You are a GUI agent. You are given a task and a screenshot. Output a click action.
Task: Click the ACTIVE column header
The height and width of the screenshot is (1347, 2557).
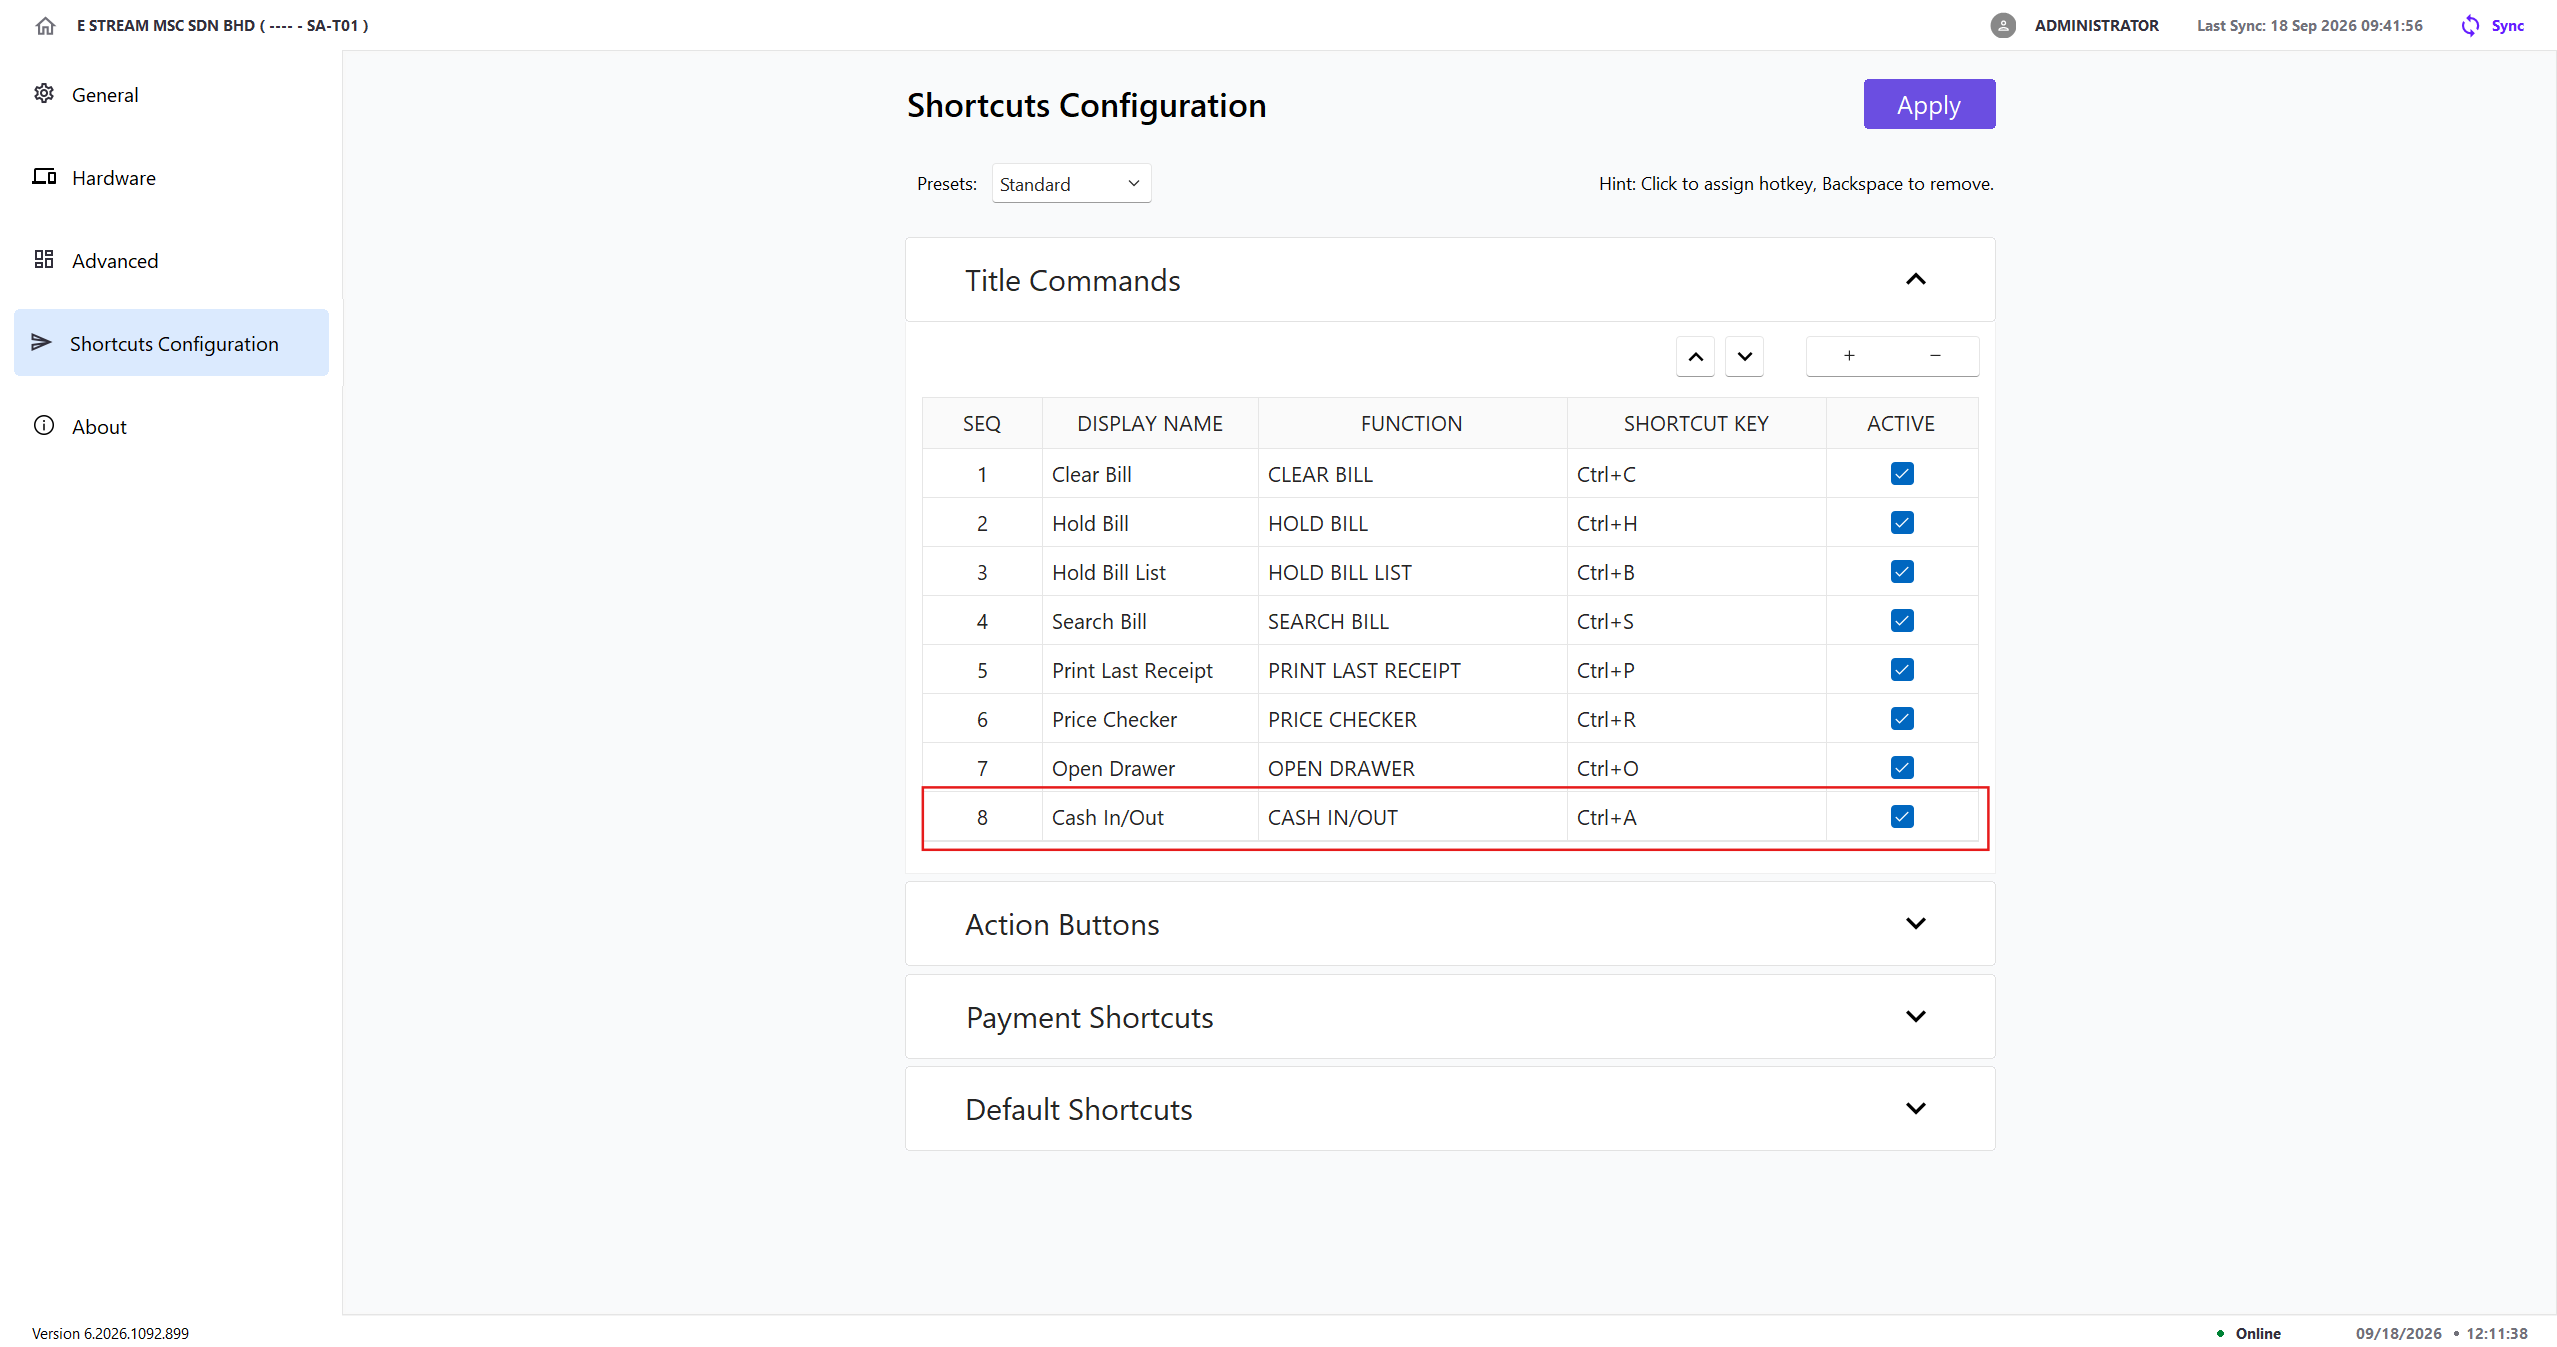tap(1901, 423)
